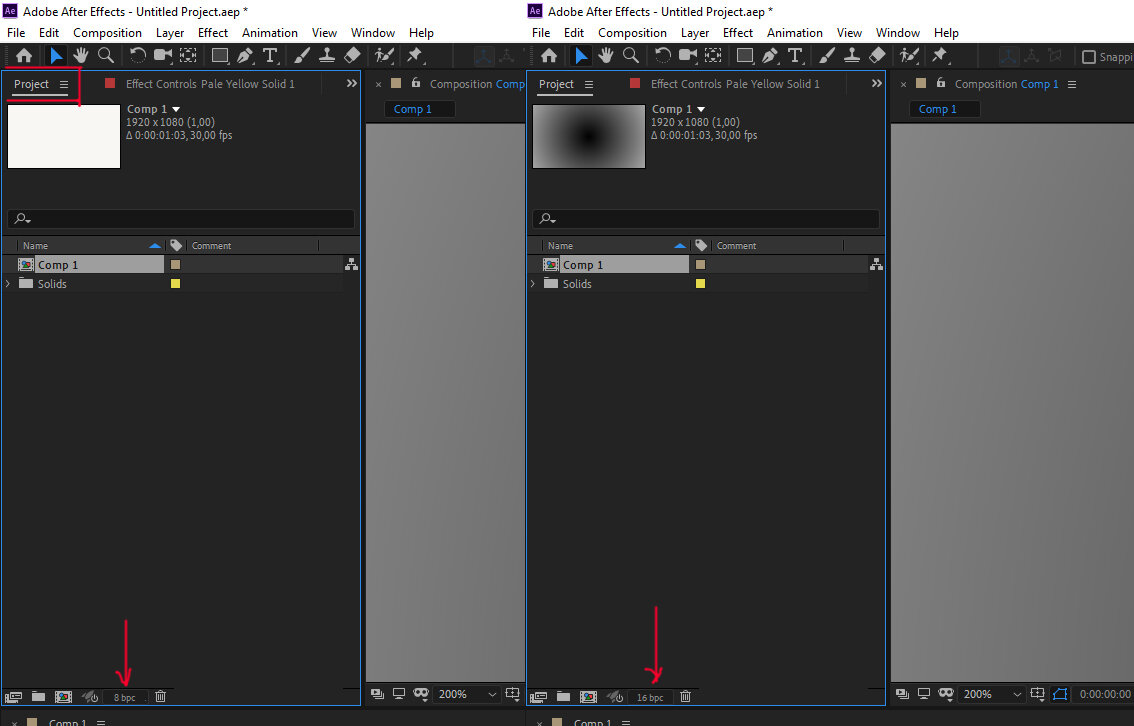Select the Pen tool in the left window
The image size is (1134, 726).
(x=245, y=56)
